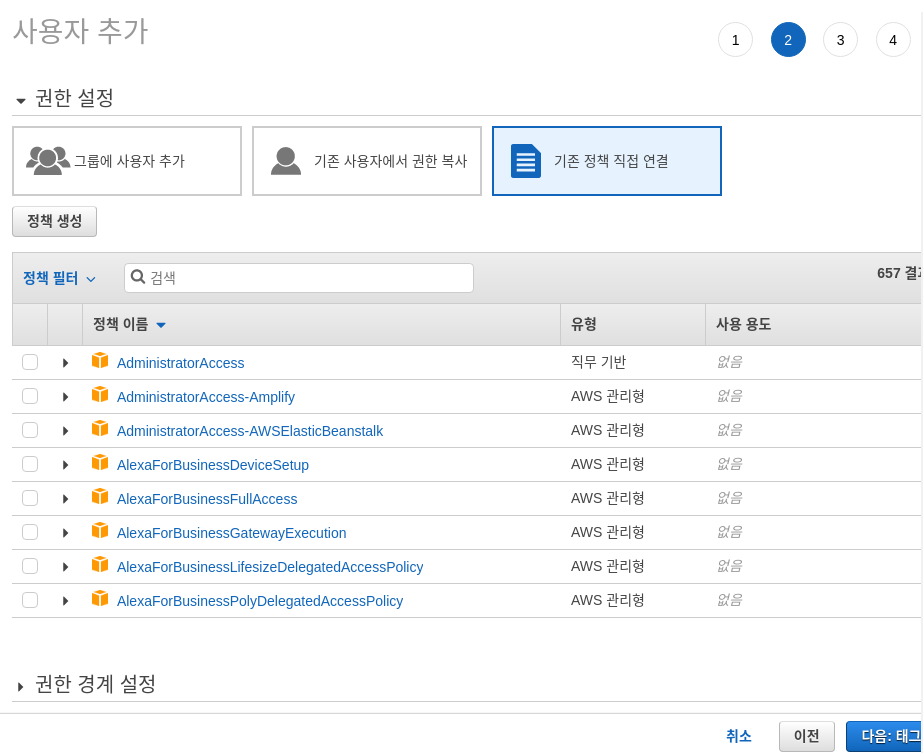Expand AlexaForBusinessGatewayExecution row arrow
Image resolution: width=923 pixels, height=753 pixels.
65,533
